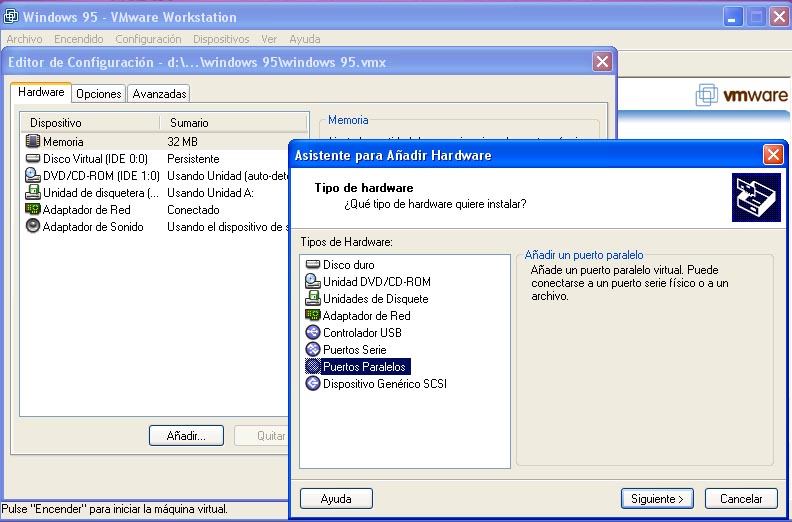Click the Sumario column header
The width and height of the screenshot is (792, 522).
coord(233,123)
